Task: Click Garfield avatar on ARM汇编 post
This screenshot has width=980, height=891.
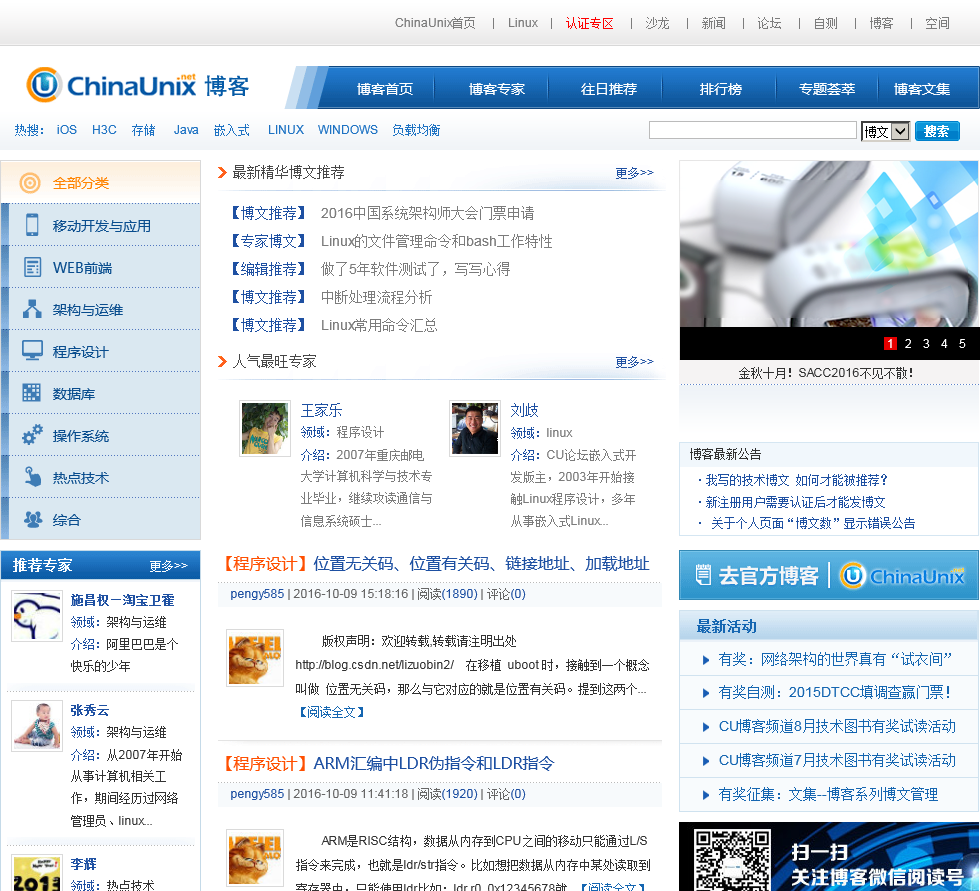Action: point(254,858)
